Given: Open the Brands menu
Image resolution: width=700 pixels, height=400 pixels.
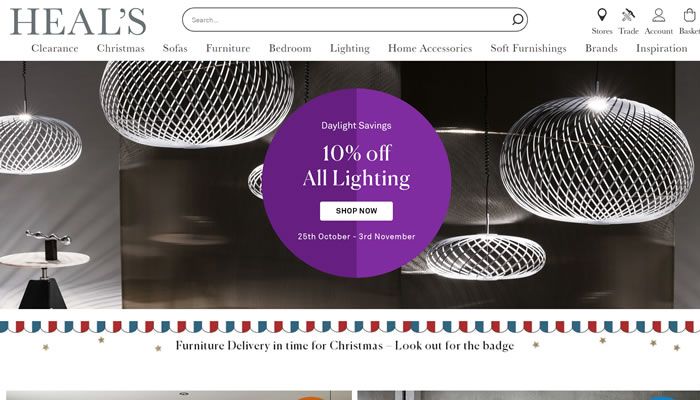Looking at the screenshot, I should 601,48.
